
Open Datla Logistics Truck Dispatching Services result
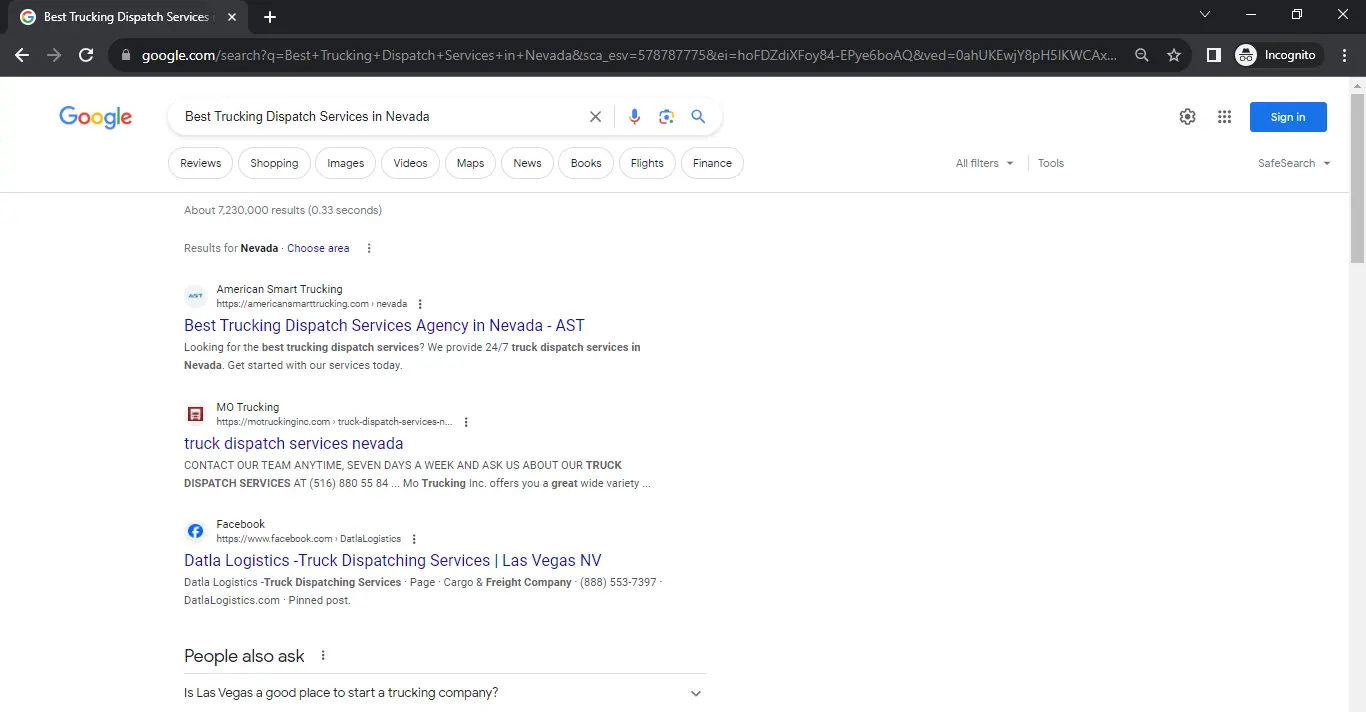pos(392,561)
